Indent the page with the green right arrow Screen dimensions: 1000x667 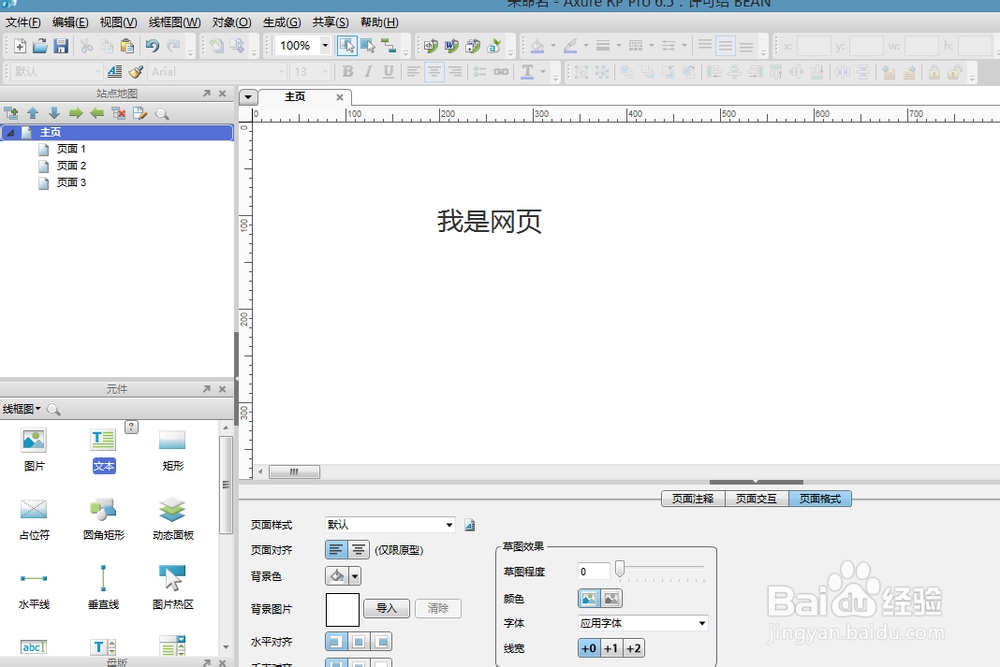(76, 114)
